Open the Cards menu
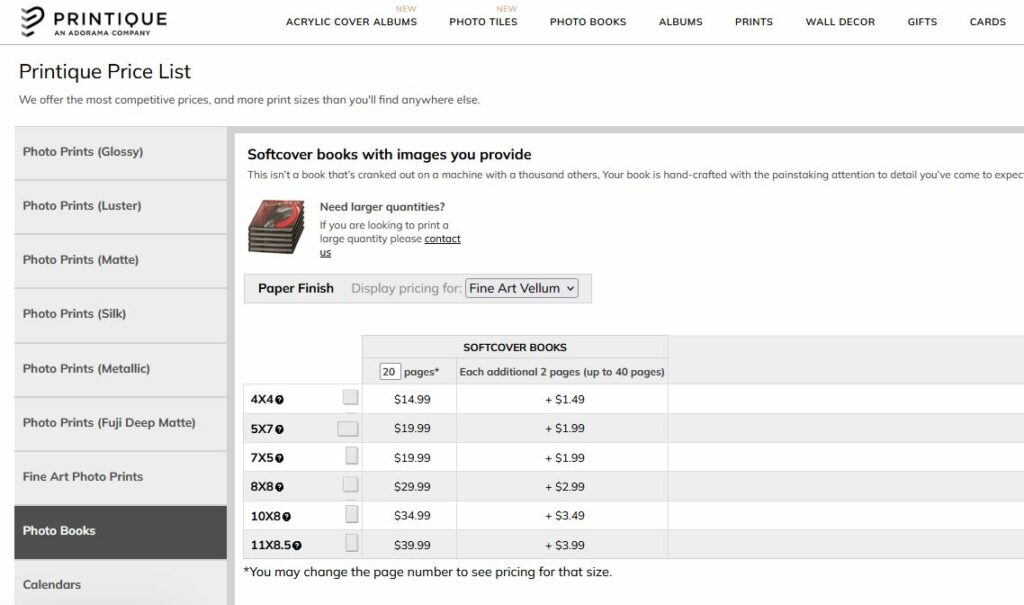This screenshot has width=1024, height=605. coord(987,22)
